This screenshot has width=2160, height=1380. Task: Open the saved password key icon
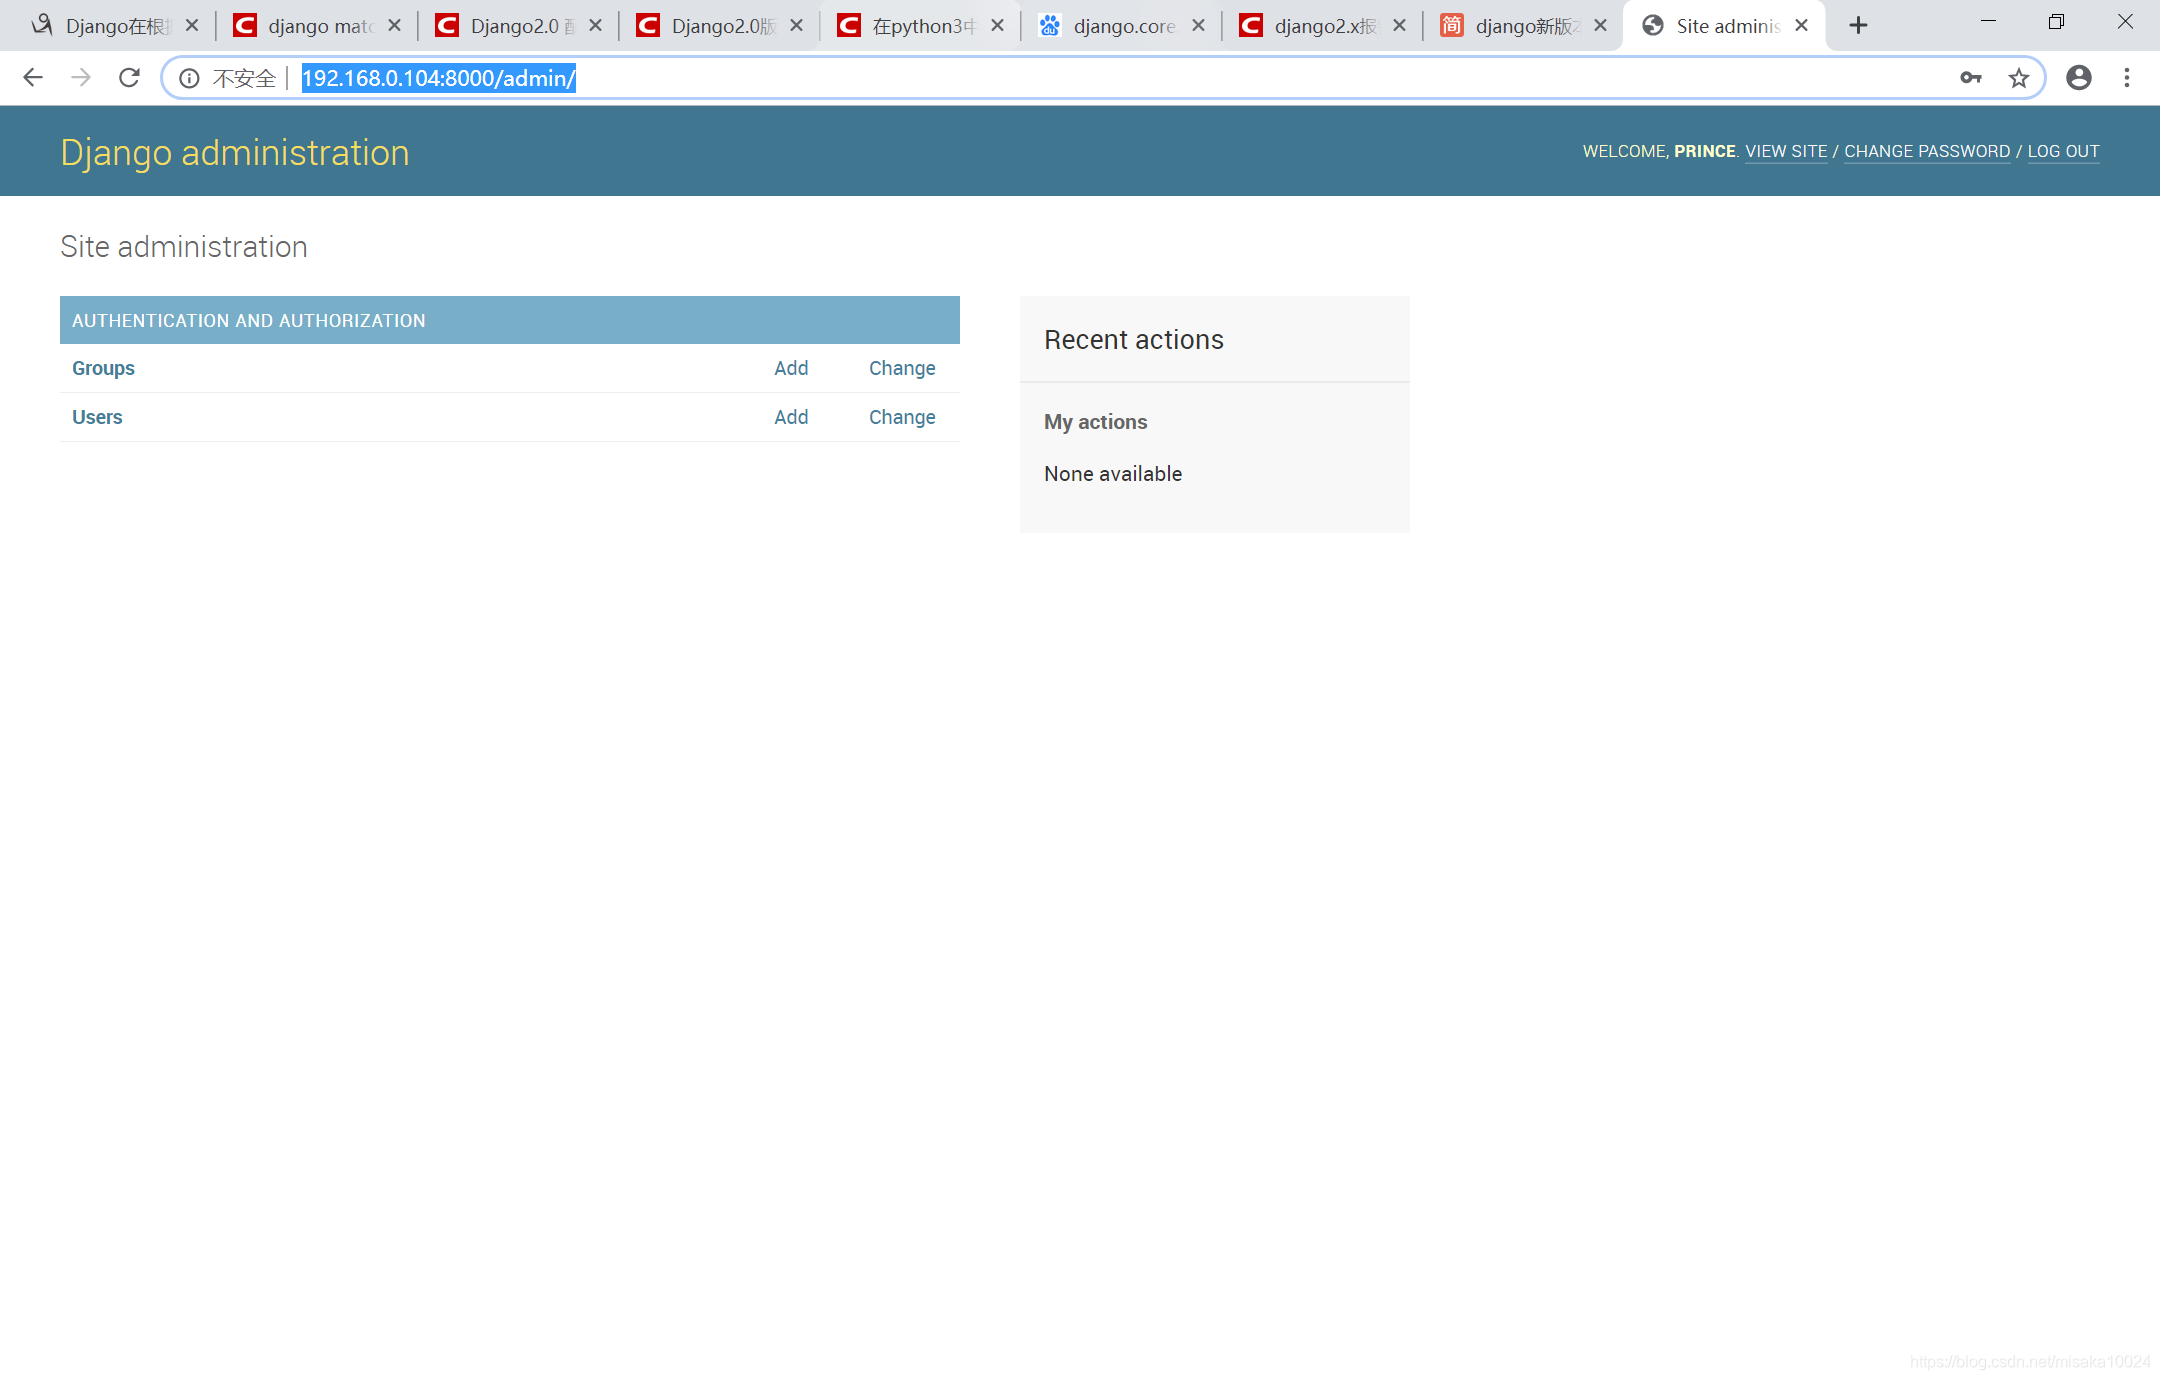1970,78
